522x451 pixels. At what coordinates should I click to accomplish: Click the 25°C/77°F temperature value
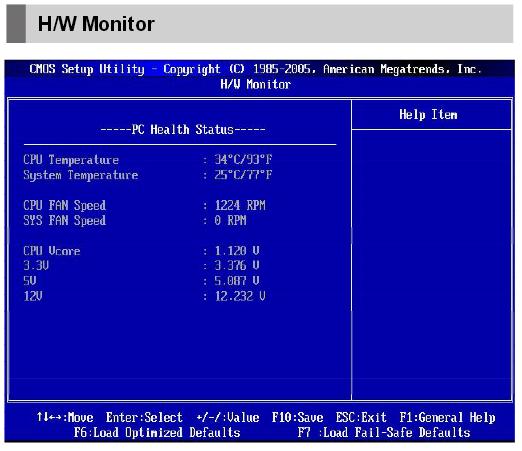point(243,175)
